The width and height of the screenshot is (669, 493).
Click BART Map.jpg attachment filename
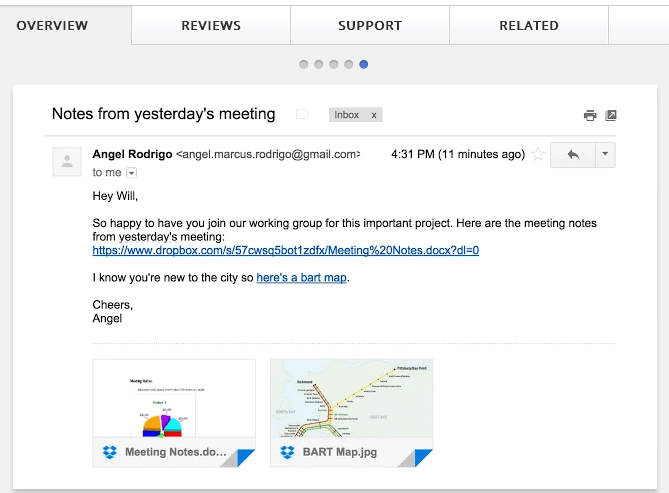(340, 452)
